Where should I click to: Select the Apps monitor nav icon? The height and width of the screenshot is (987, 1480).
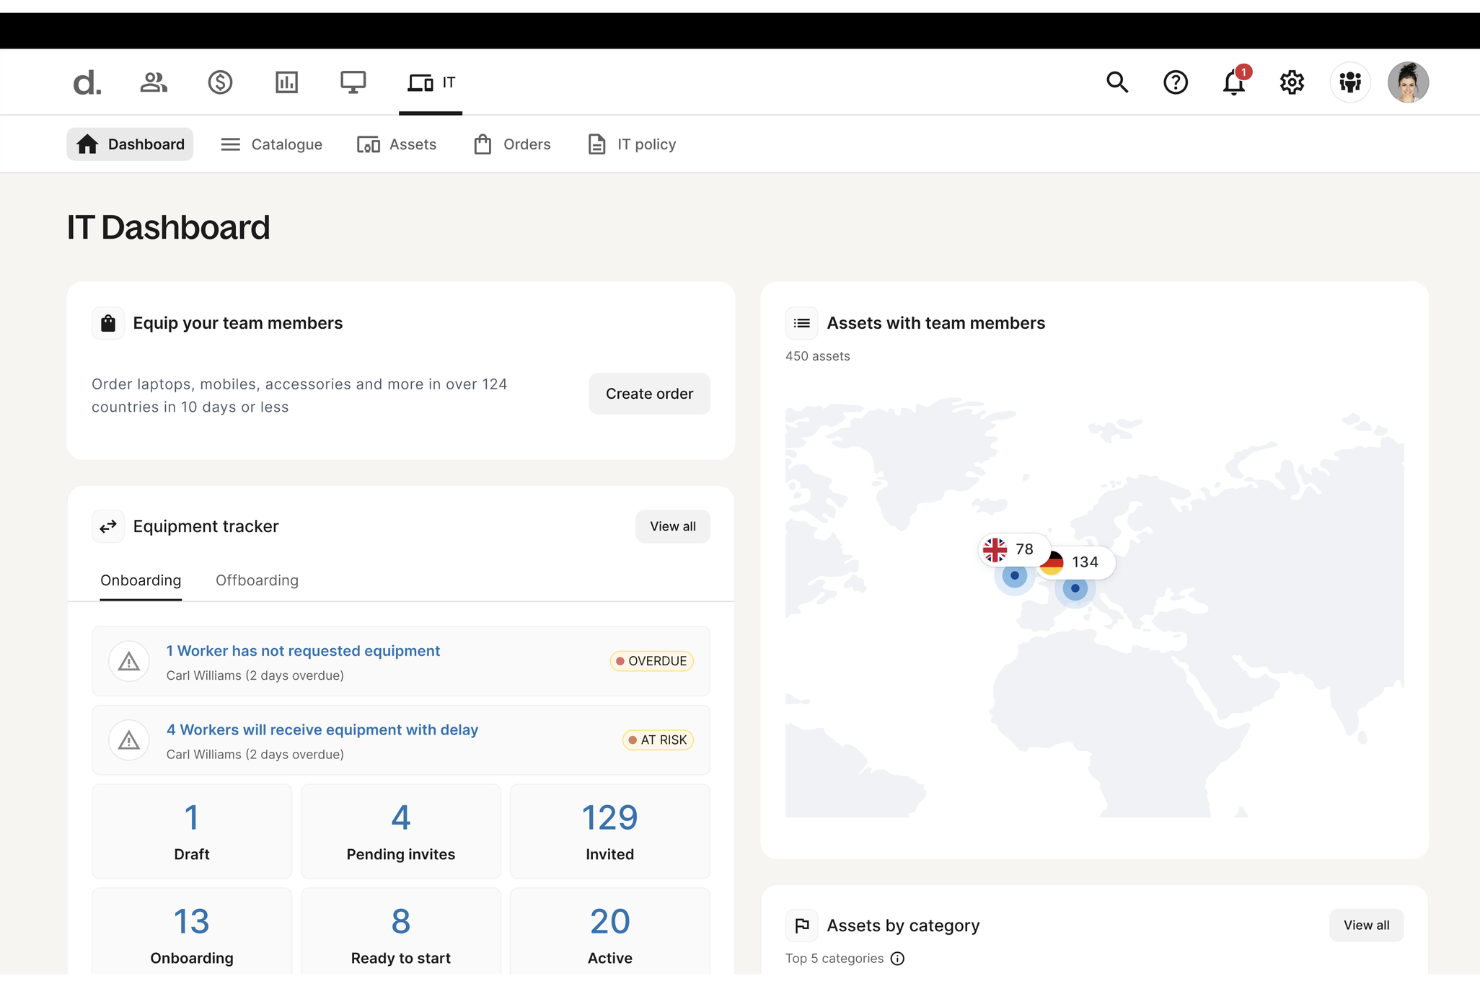pyautogui.click(x=352, y=82)
